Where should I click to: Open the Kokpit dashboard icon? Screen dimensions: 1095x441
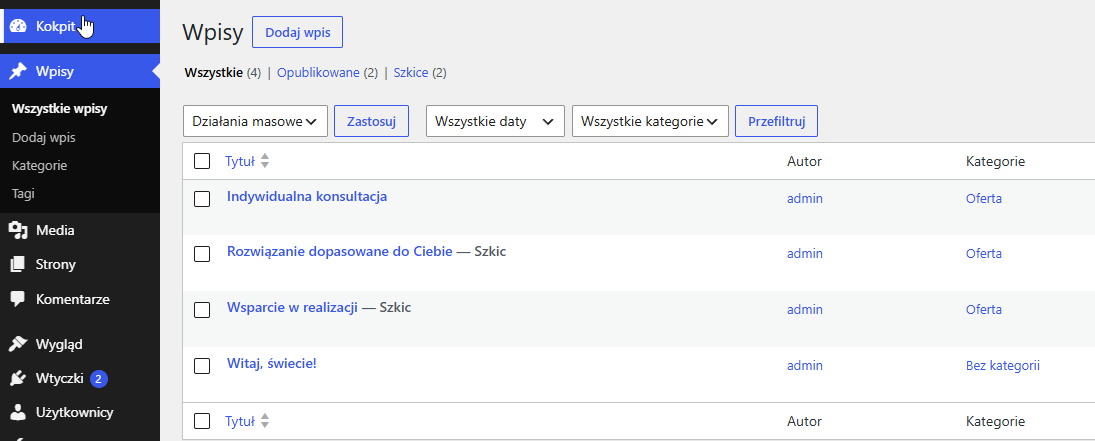tap(18, 27)
